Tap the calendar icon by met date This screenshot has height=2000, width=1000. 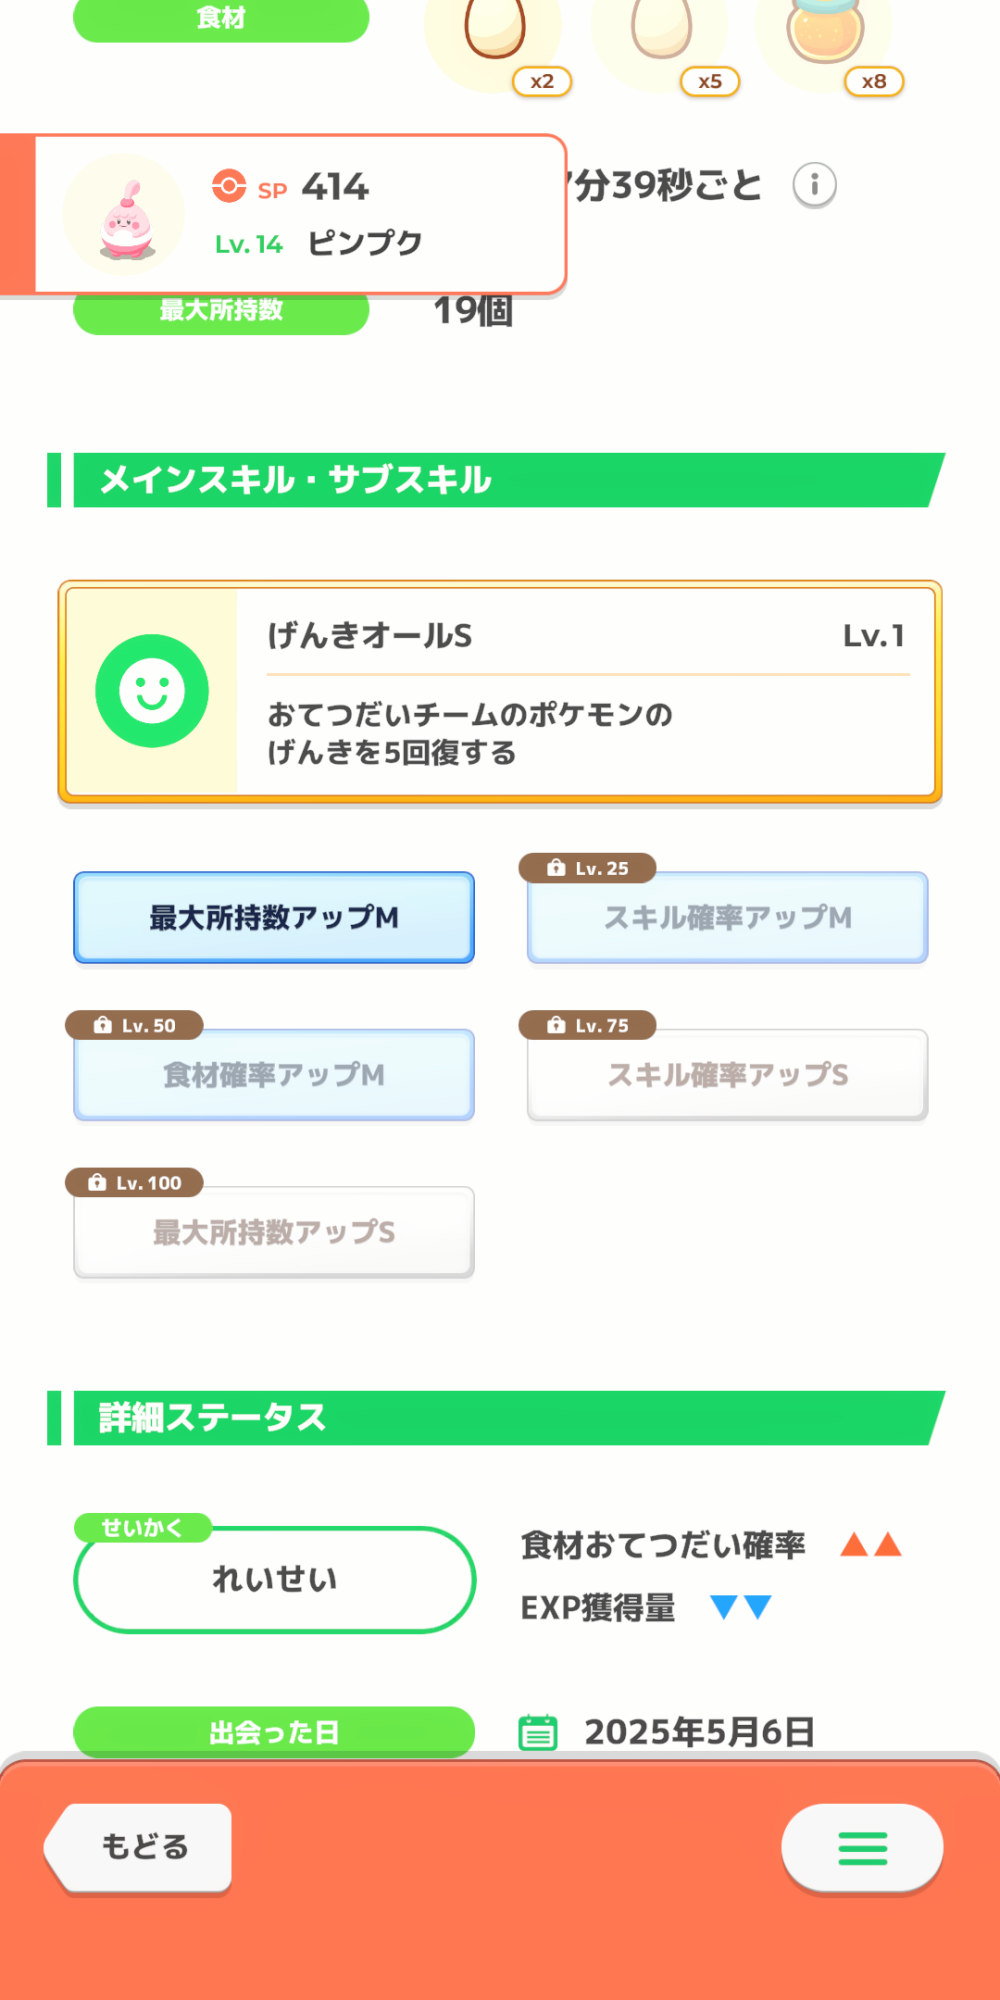tap(538, 1732)
